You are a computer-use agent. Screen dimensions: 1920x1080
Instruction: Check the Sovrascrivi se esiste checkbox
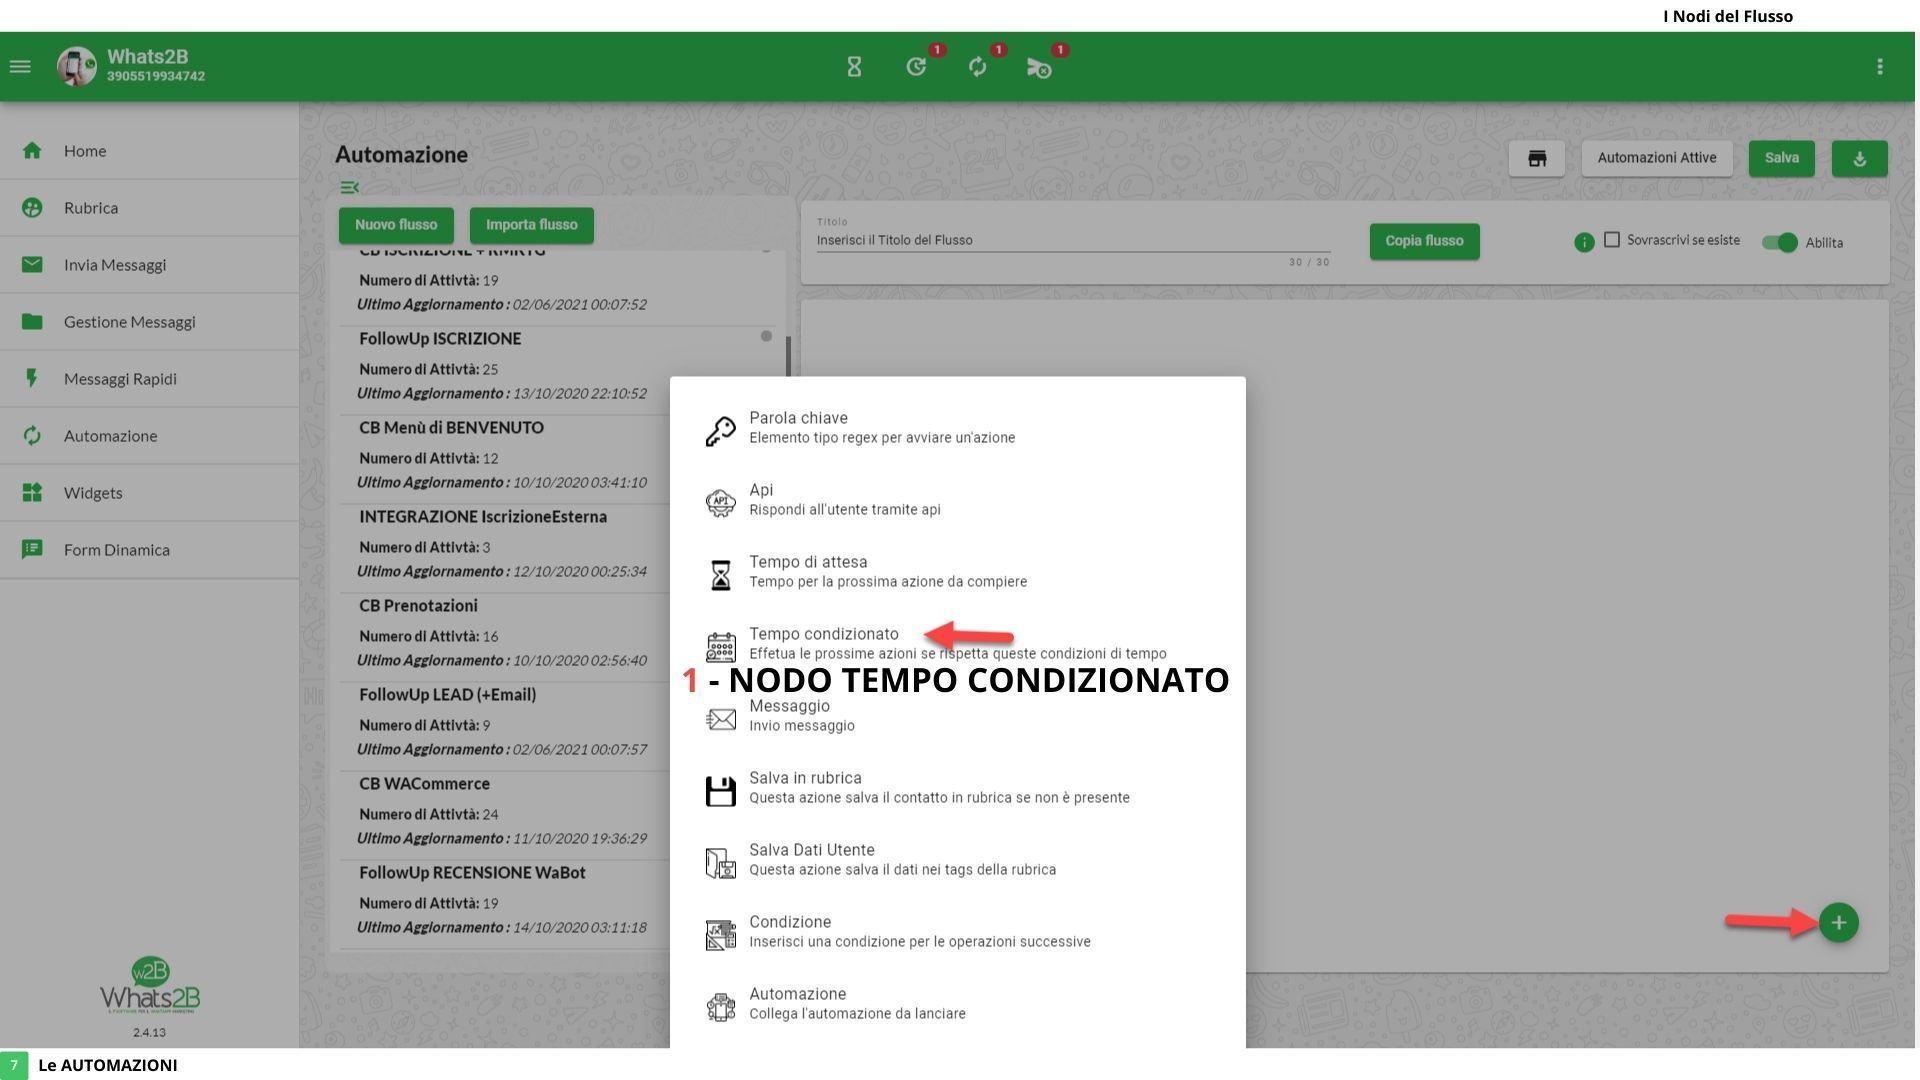(1612, 240)
